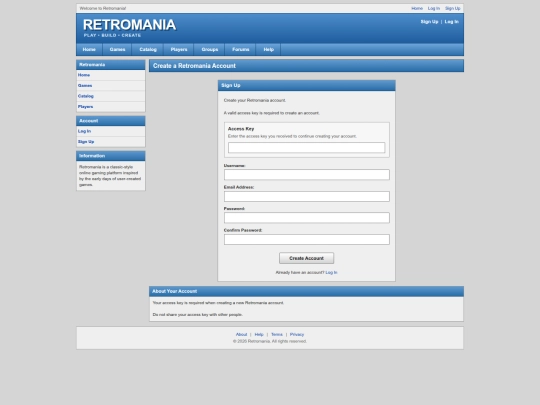Click the 'Access Key' label

pos(241,129)
